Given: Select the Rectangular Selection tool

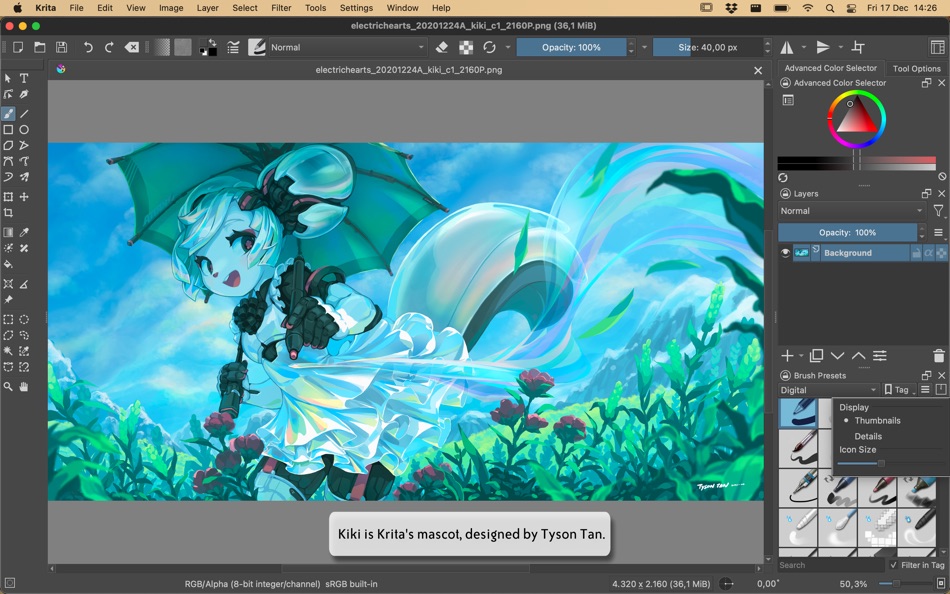Looking at the screenshot, I should [8, 319].
